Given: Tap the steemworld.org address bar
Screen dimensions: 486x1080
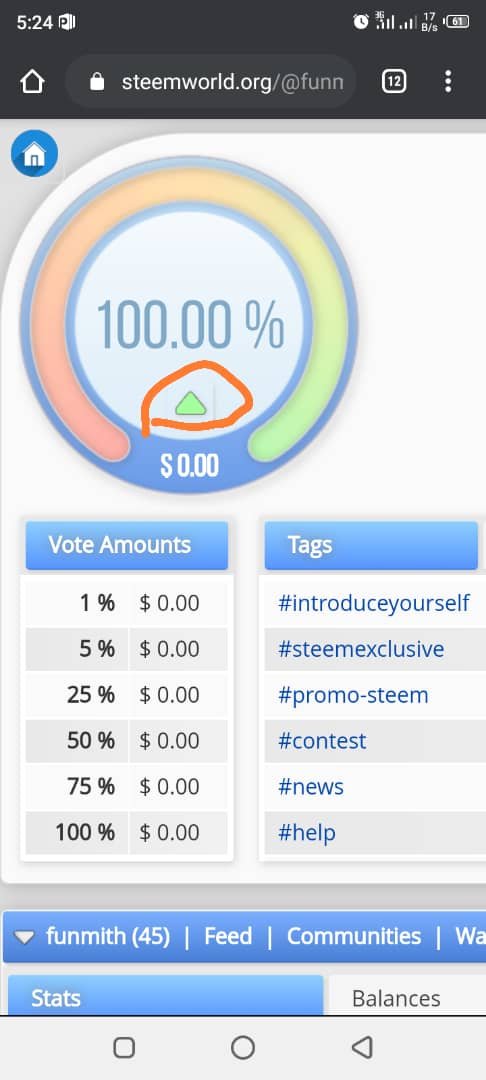Looking at the screenshot, I should point(211,82).
